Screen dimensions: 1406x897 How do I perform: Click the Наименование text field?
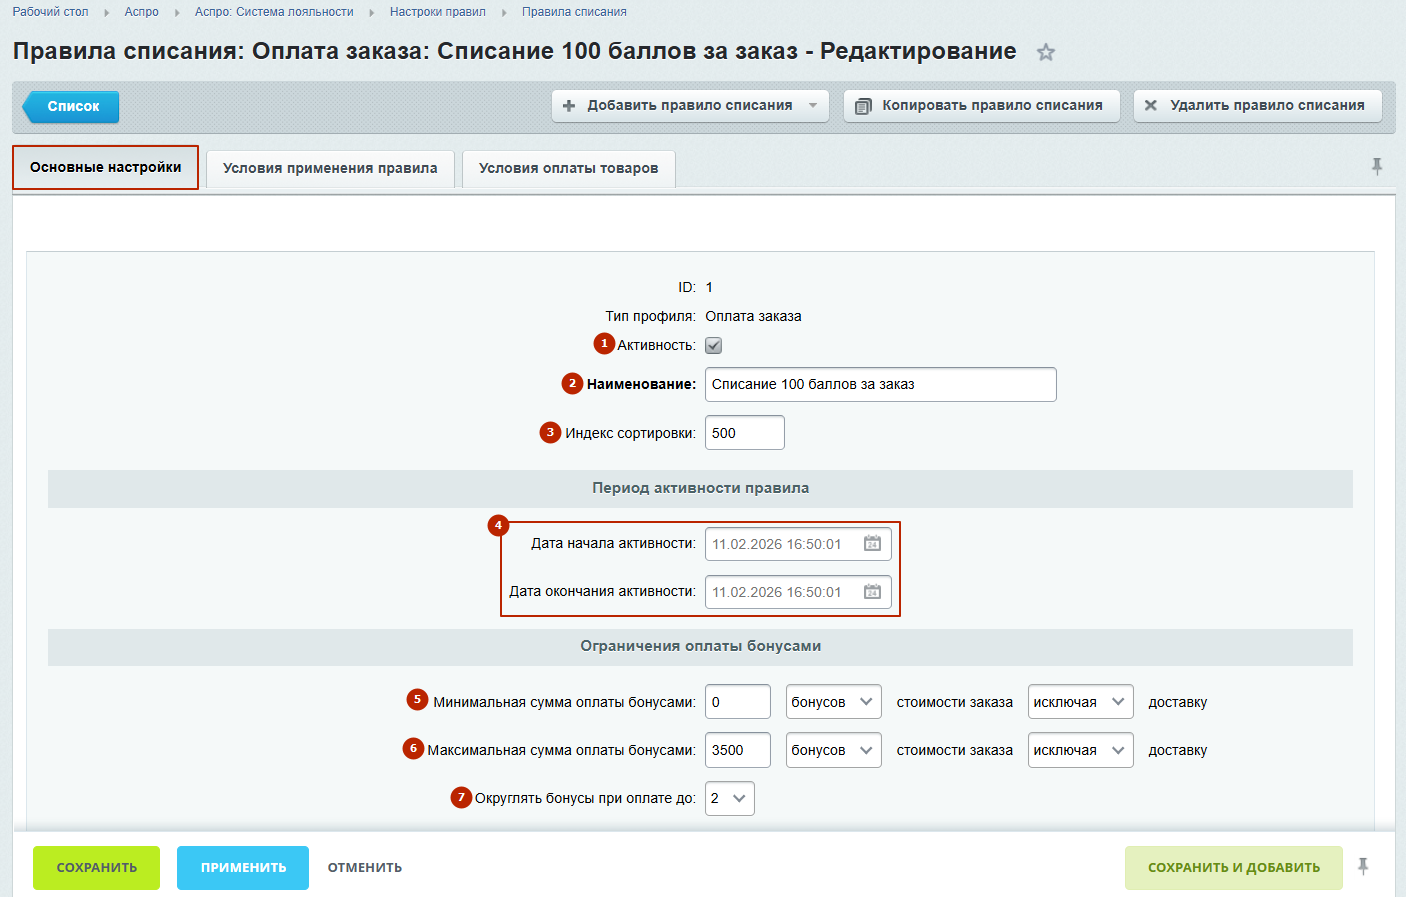coord(880,385)
